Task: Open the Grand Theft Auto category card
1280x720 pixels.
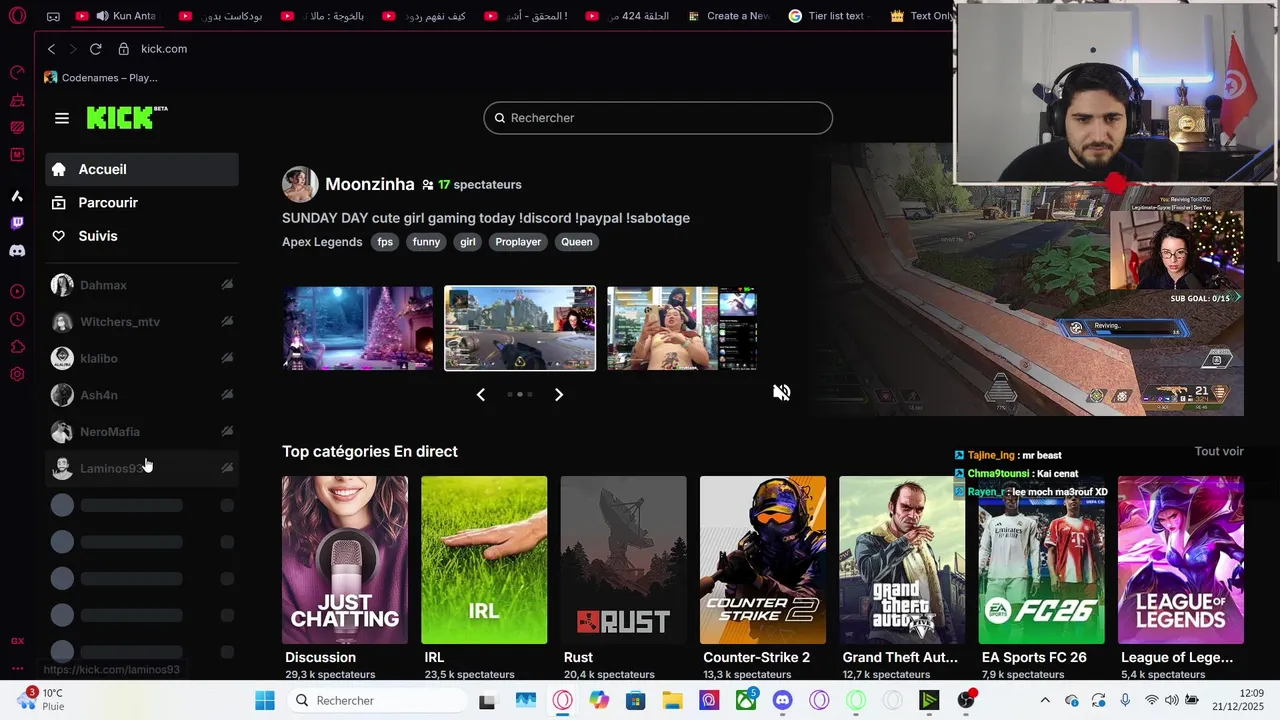Action: point(902,560)
